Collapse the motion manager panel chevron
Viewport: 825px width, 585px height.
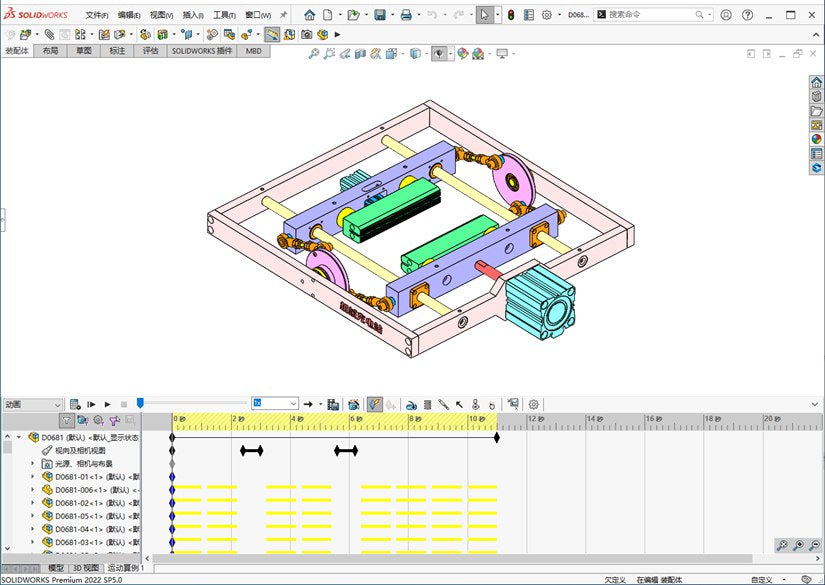(814, 404)
